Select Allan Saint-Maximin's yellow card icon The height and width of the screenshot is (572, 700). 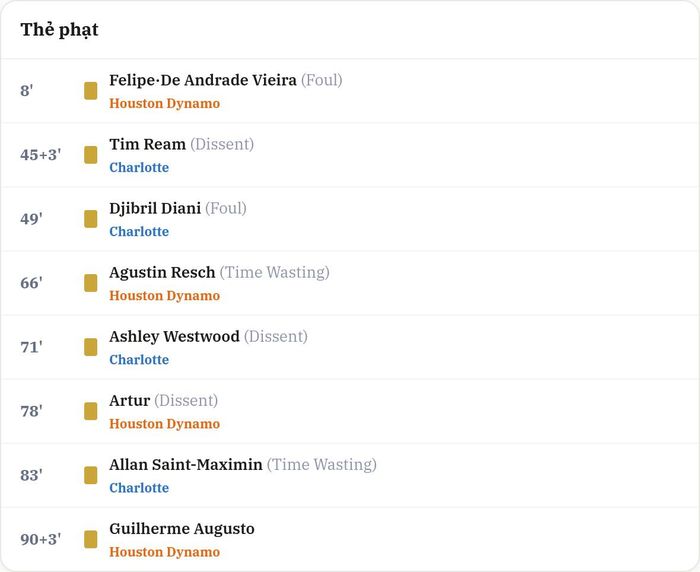click(x=91, y=475)
